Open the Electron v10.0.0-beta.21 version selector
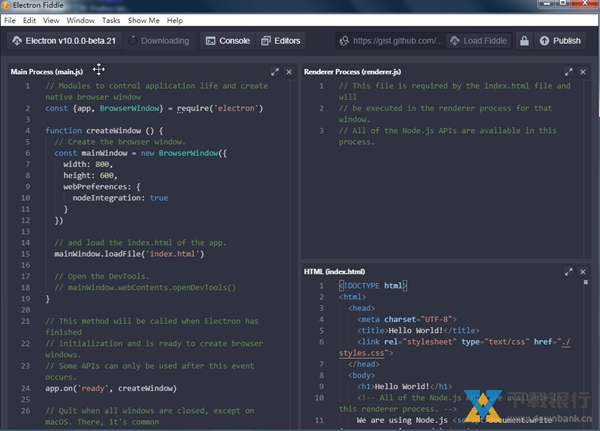 click(65, 41)
